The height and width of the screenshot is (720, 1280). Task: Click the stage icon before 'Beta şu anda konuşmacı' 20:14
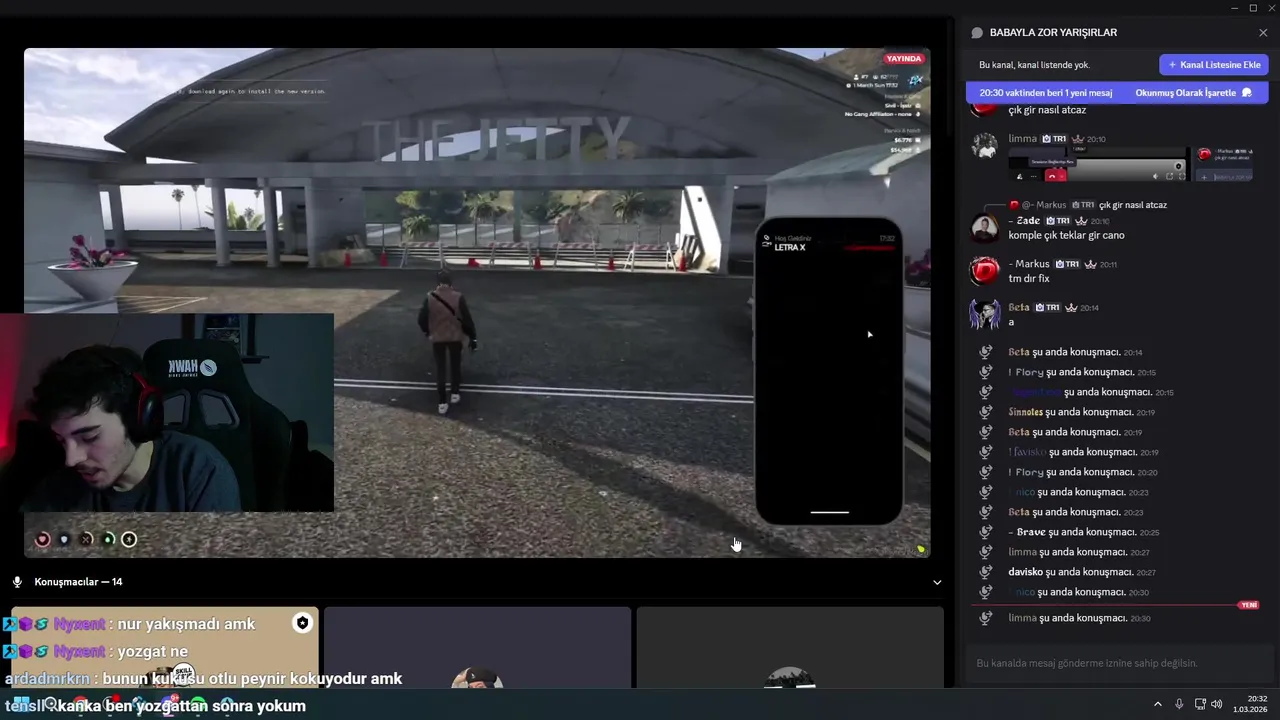(985, 352)
